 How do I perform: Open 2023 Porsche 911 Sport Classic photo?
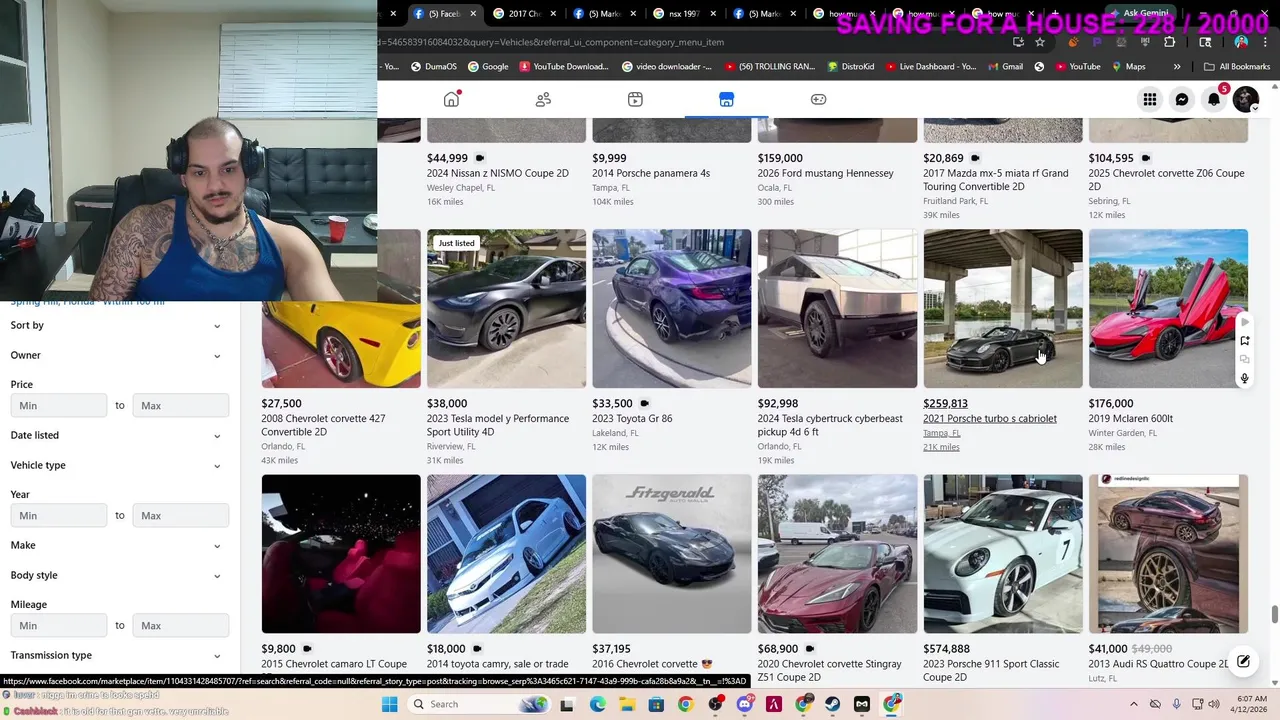coord(1002,554)
